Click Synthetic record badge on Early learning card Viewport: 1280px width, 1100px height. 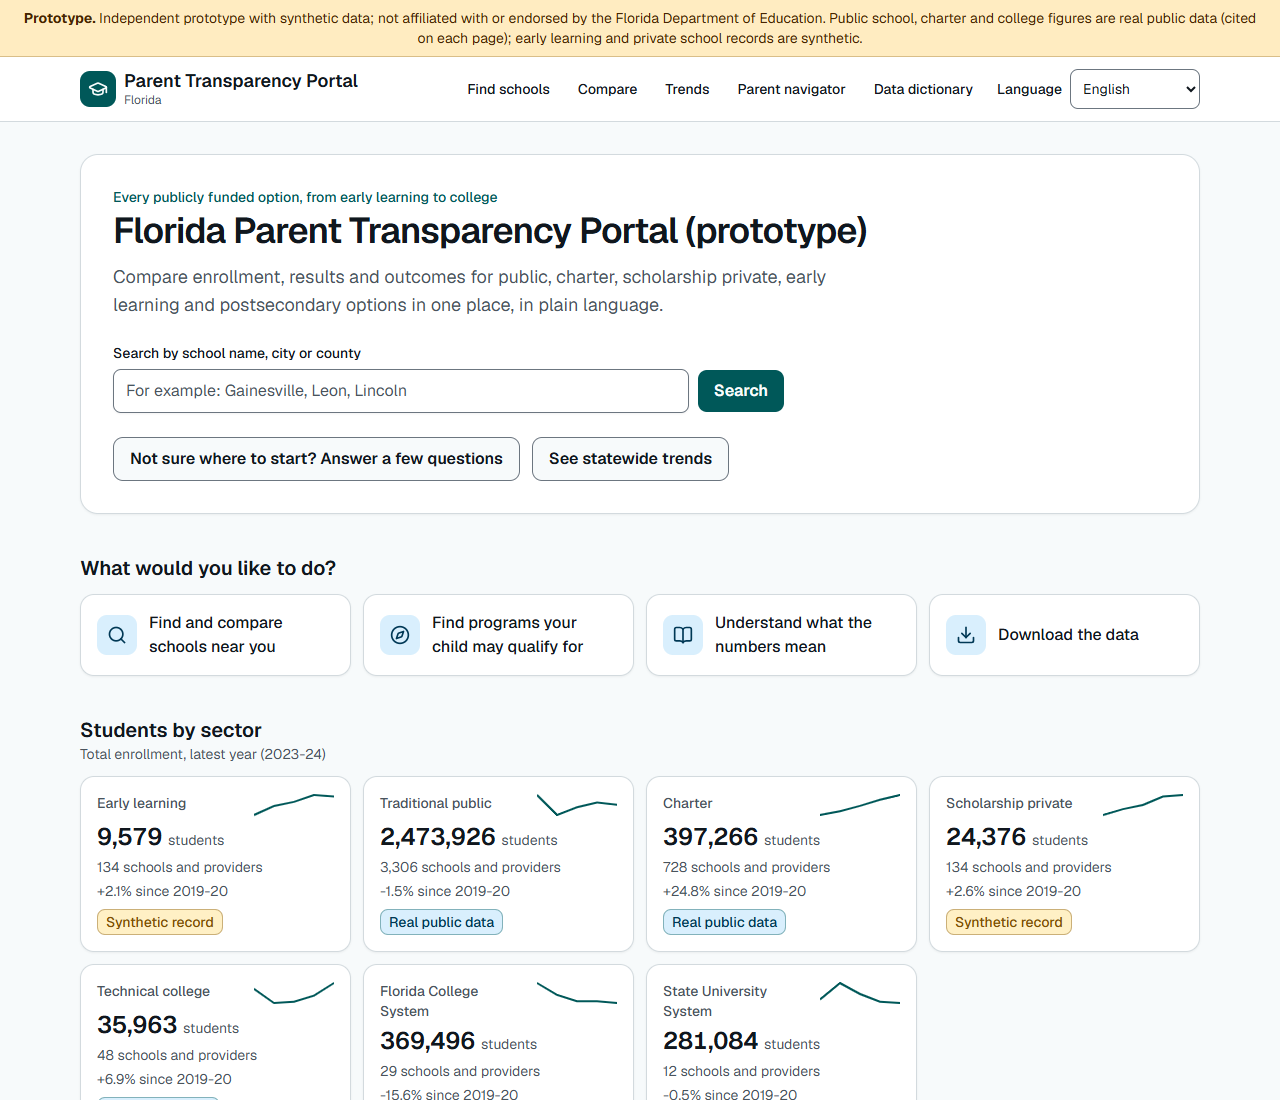pos(160,922)
